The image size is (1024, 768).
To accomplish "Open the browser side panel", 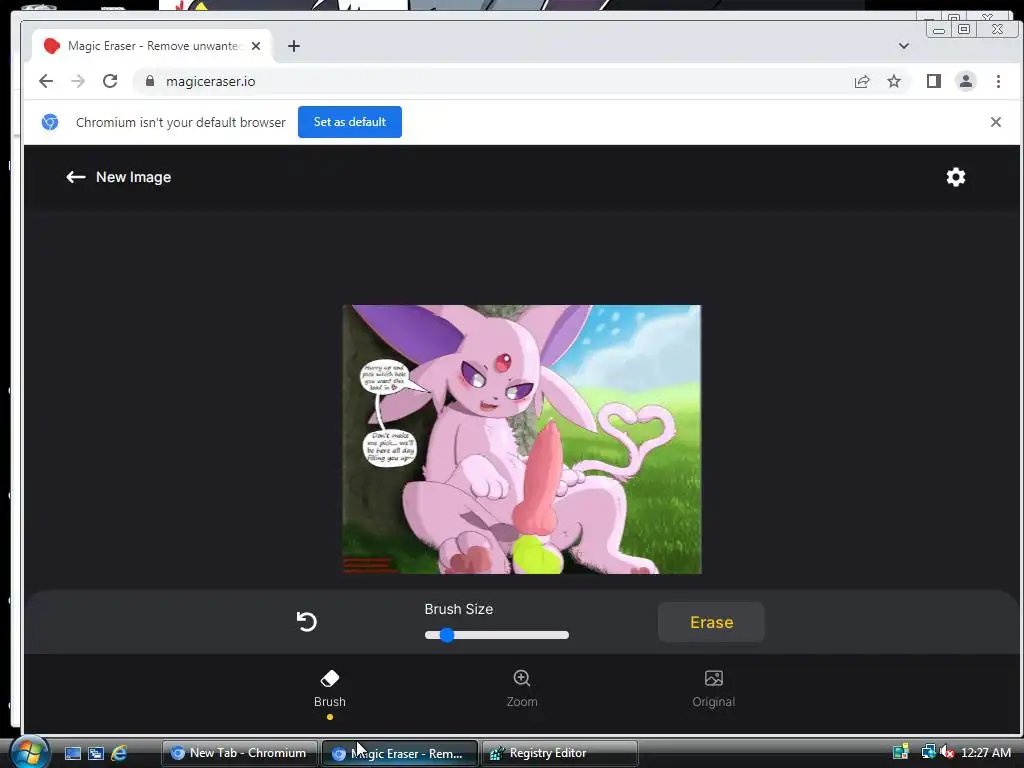I will click(934, 81).
